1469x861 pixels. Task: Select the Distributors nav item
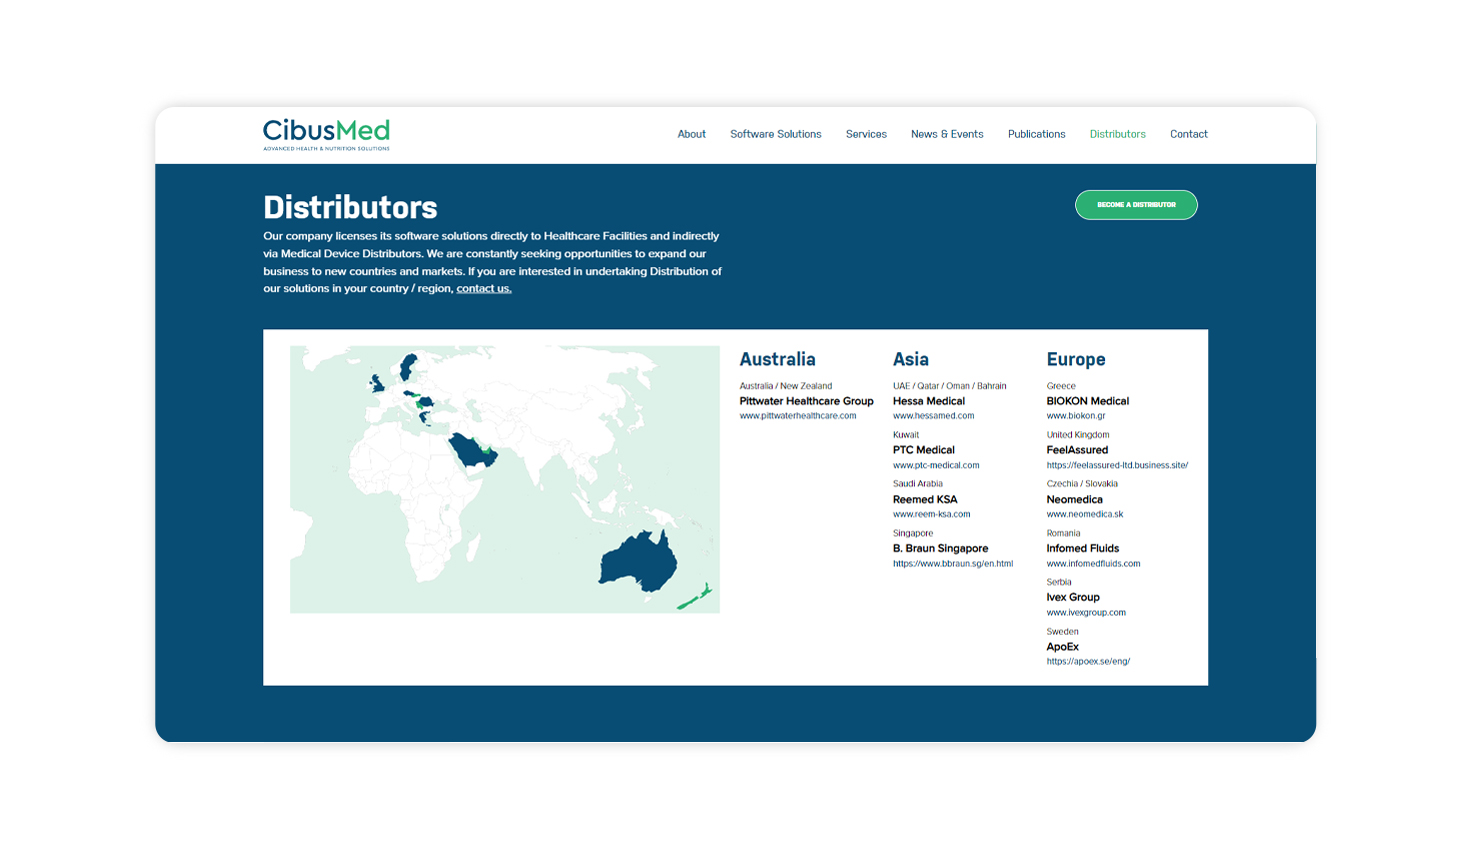pos(1117,134)
